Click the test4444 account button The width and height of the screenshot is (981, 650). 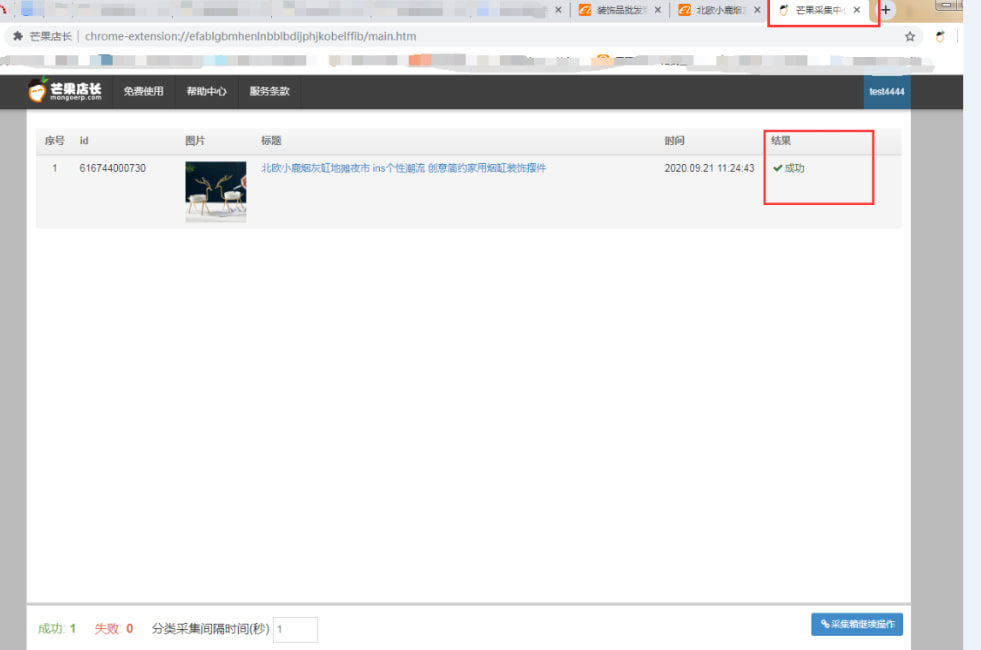pos(887,91)
